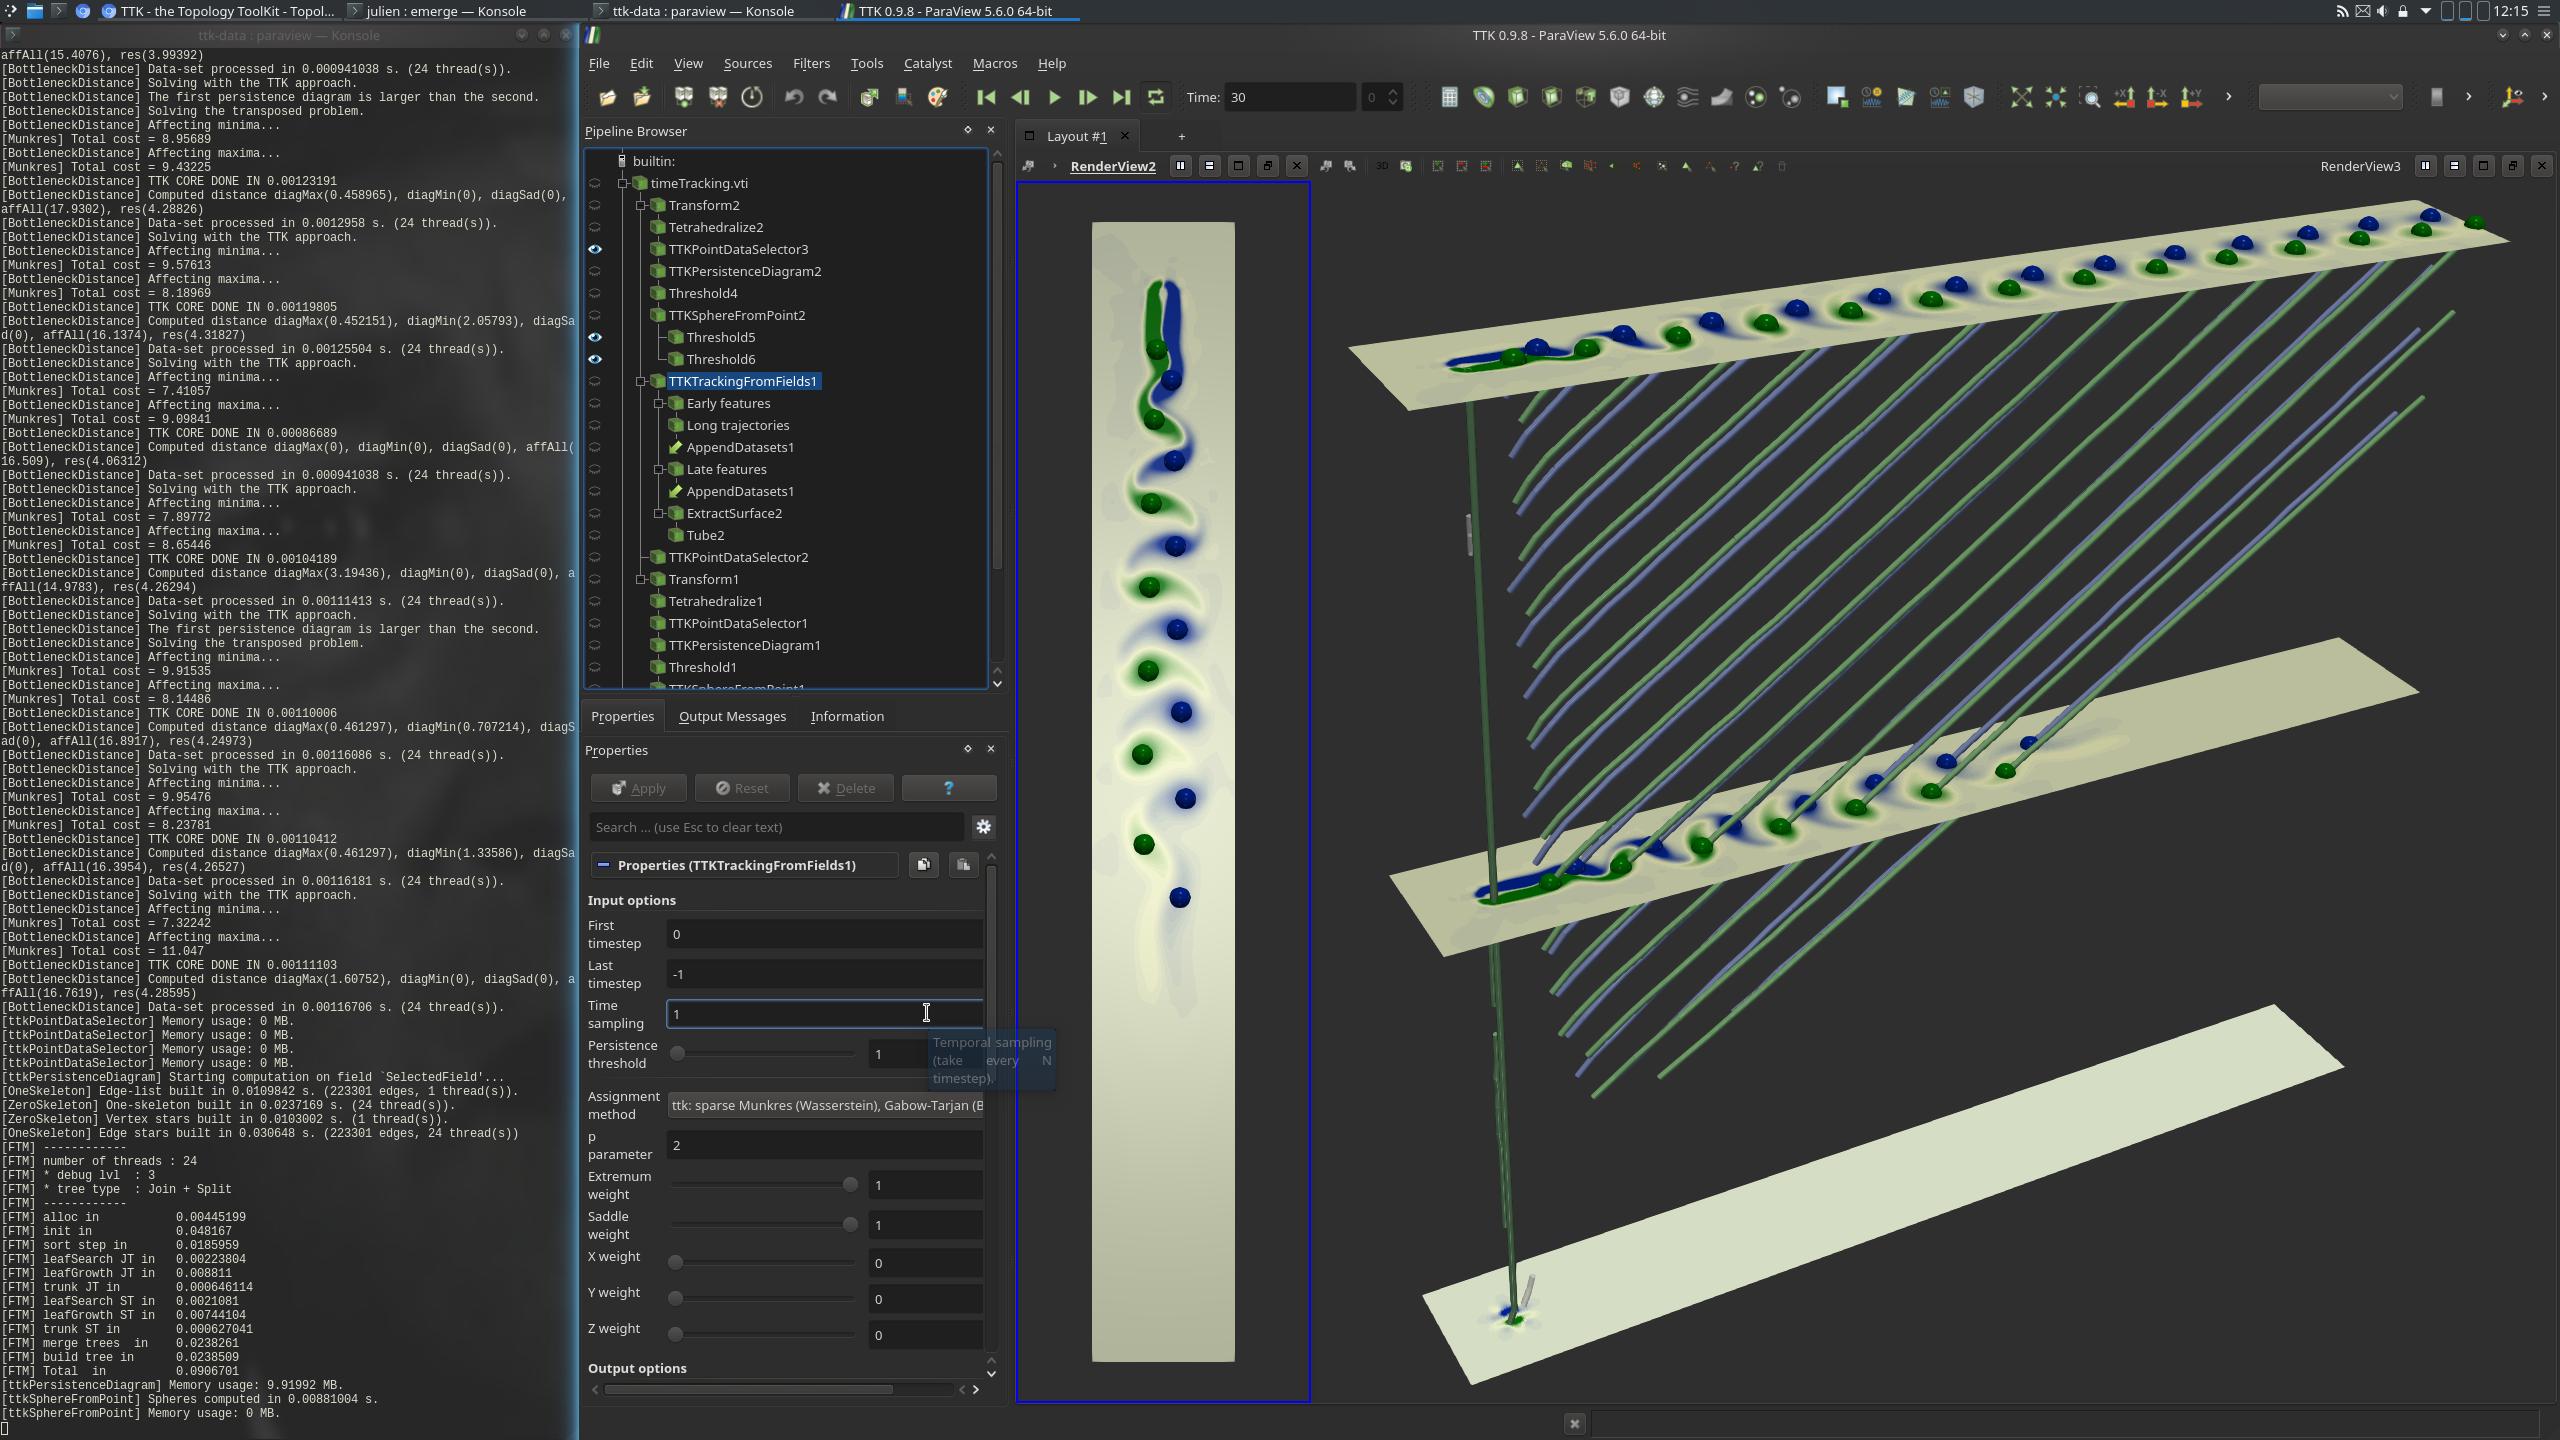Toggle visibility eye of TTKPointDataSelector3

(x=595, y=249)
